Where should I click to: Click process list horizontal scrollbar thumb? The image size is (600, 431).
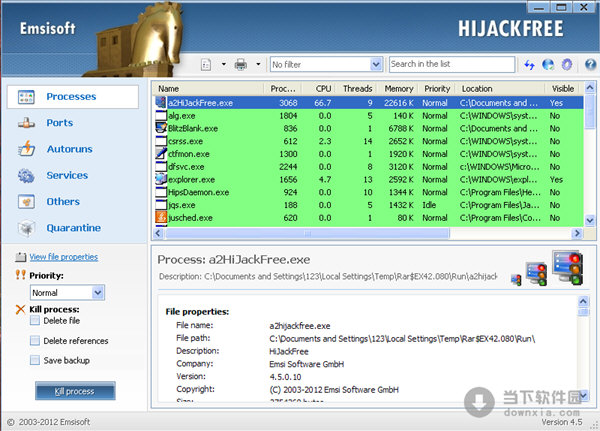(308, 233)
